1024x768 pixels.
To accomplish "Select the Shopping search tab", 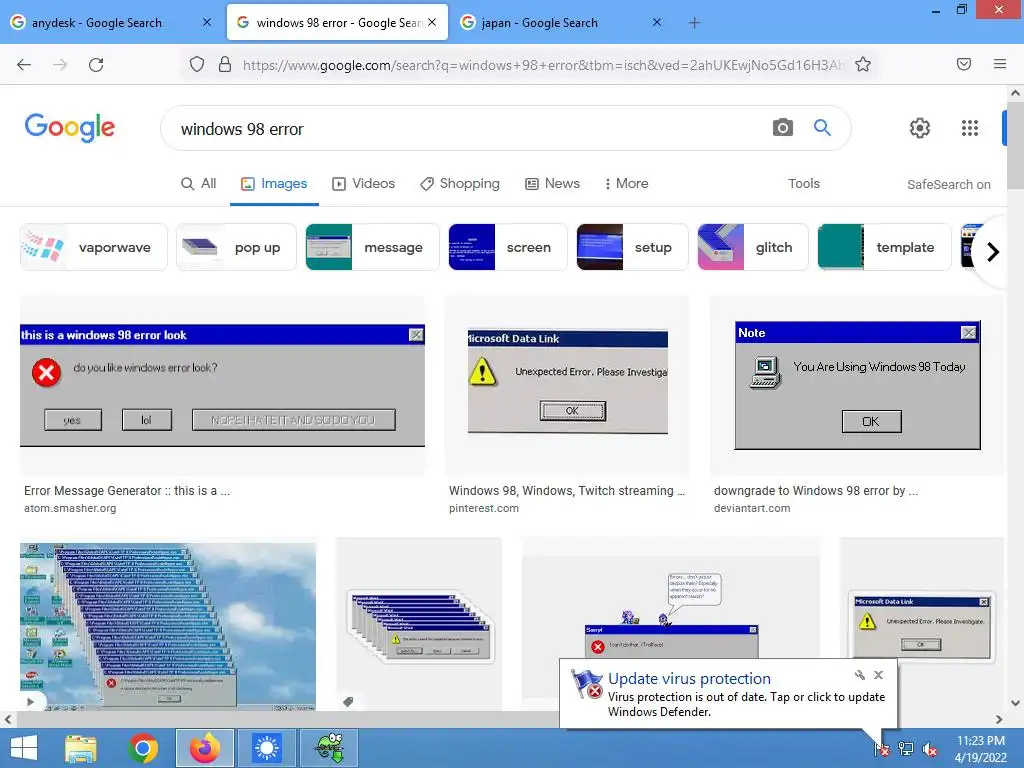I will pos(460,184).
